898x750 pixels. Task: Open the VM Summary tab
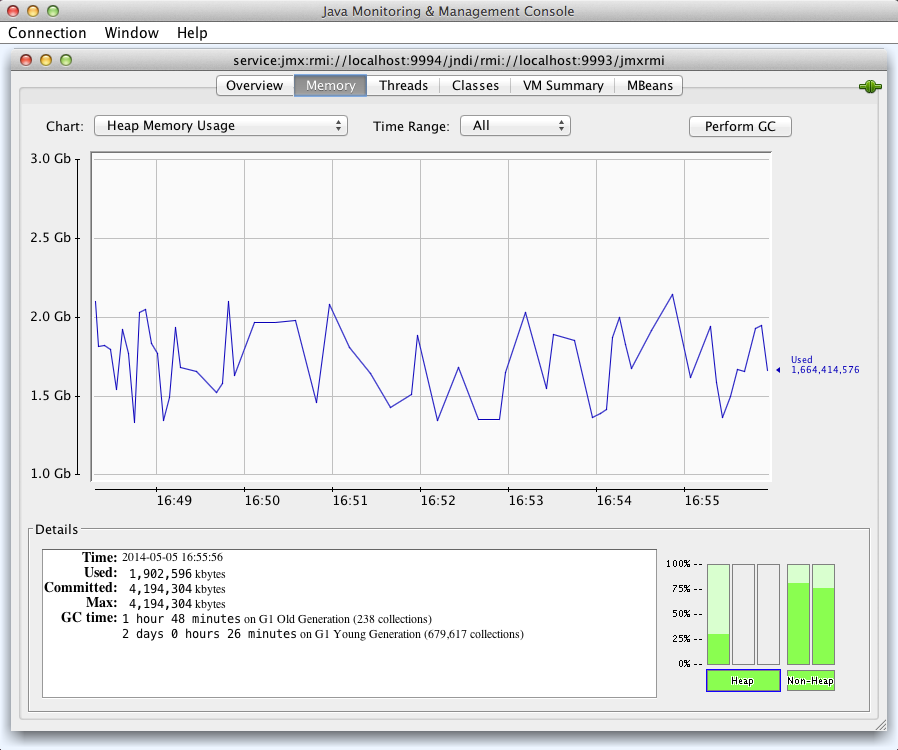[562, 85]
